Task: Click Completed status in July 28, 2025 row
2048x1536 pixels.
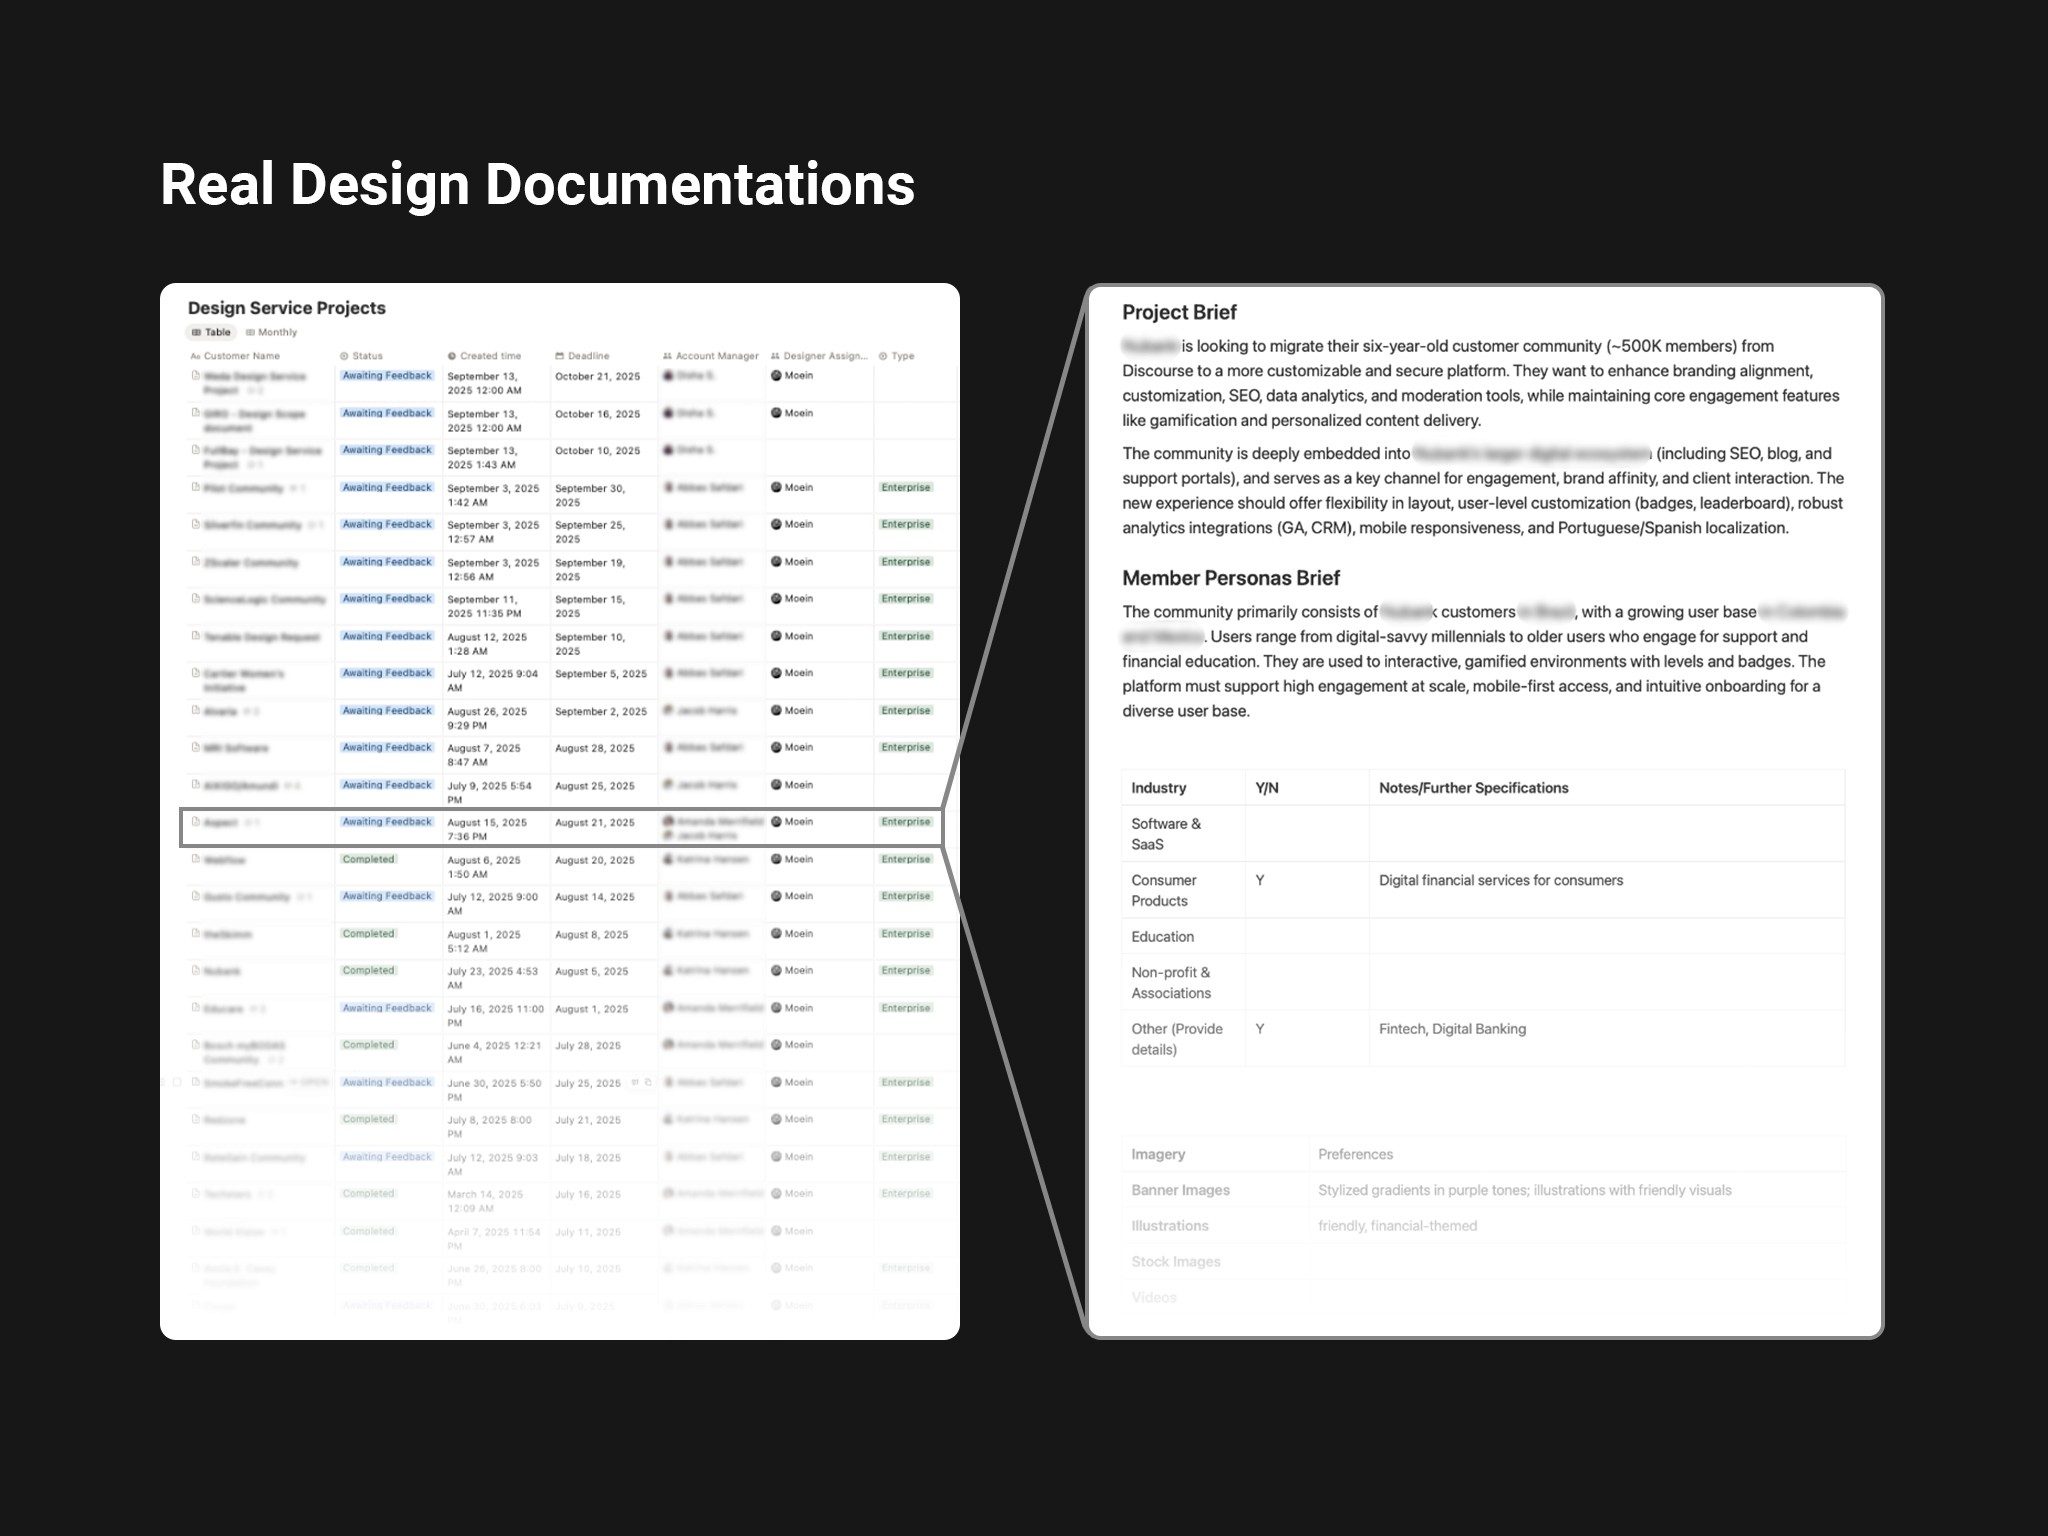Action: (368, 1045)
